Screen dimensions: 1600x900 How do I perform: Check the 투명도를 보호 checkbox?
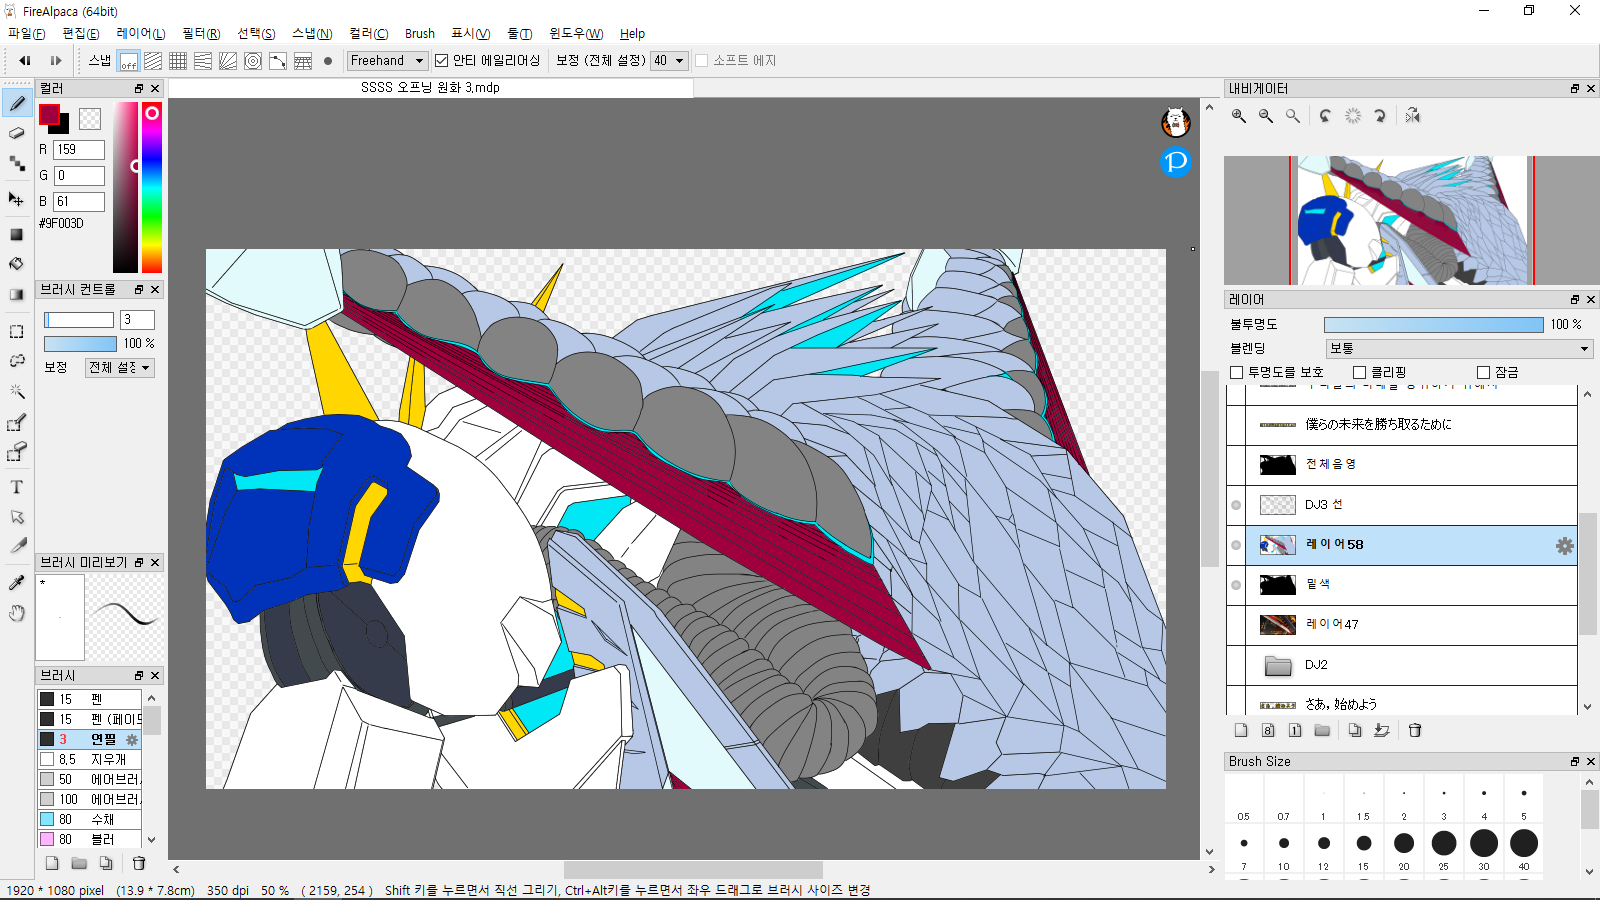[x=1237, y=373]
